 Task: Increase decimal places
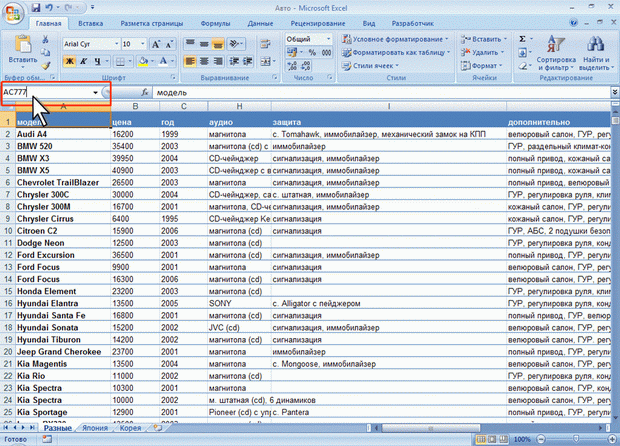[292, 66]
